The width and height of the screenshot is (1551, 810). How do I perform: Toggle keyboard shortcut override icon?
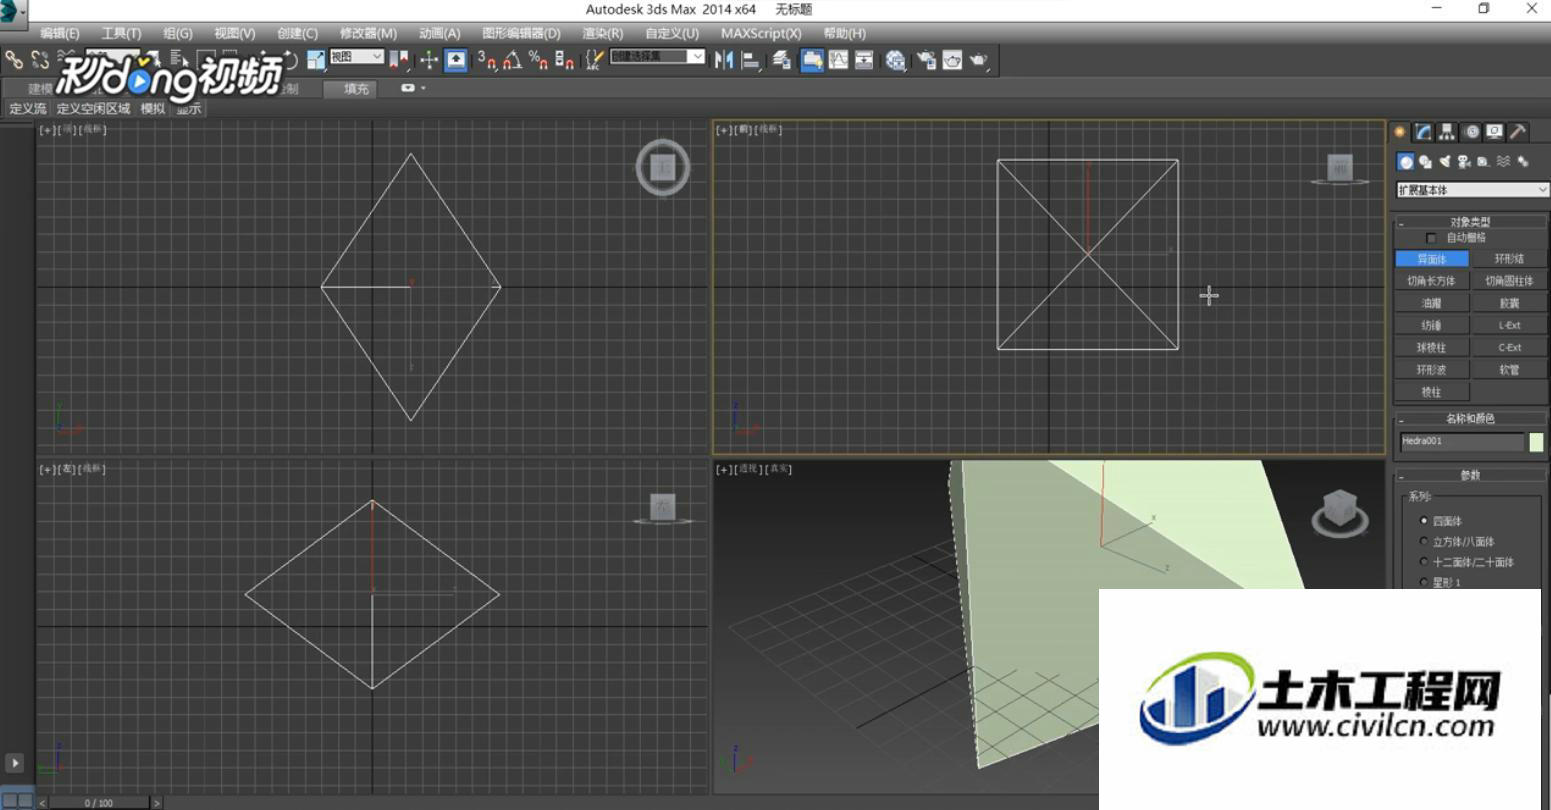[x=456, y=60]
